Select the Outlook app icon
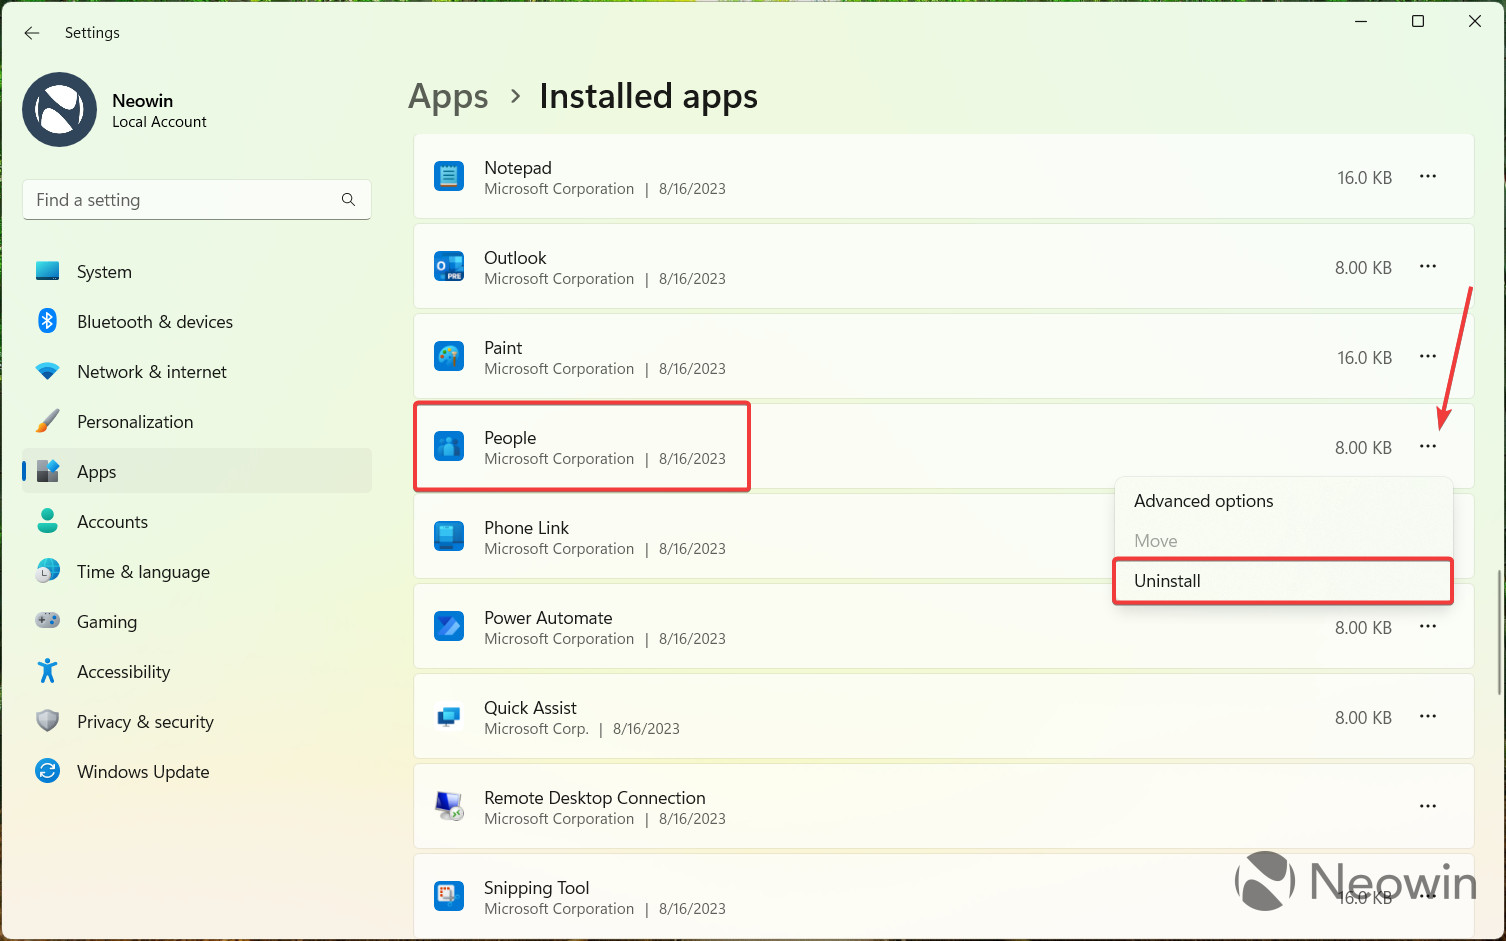 coord(449,266)
